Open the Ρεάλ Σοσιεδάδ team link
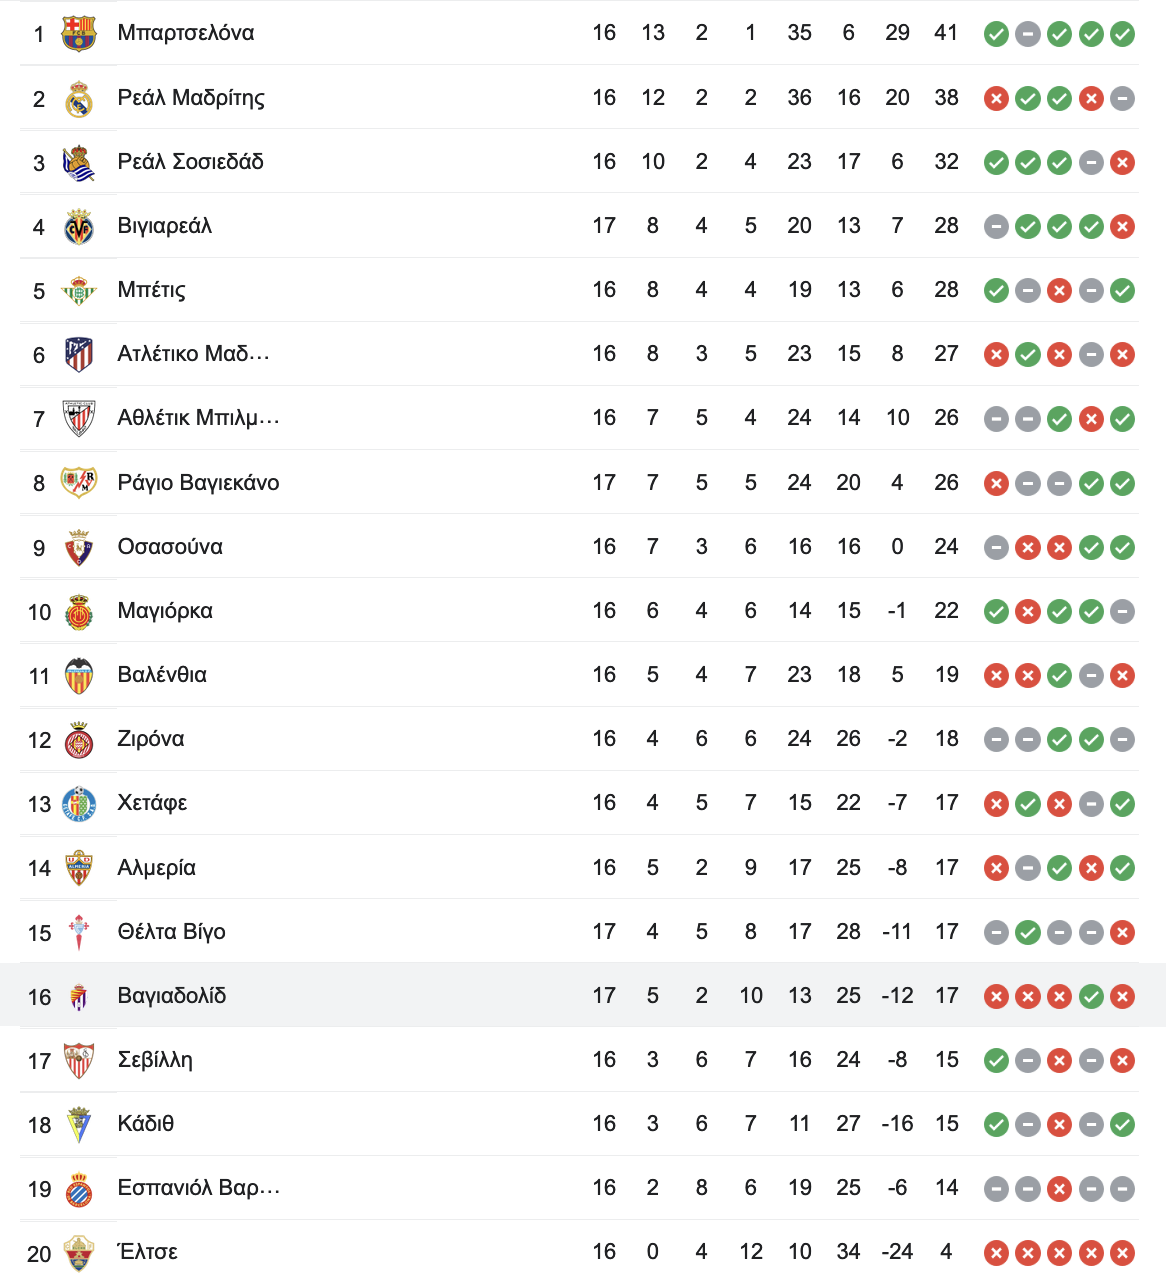The image size is (1166, 1286). tap(190, 162)
